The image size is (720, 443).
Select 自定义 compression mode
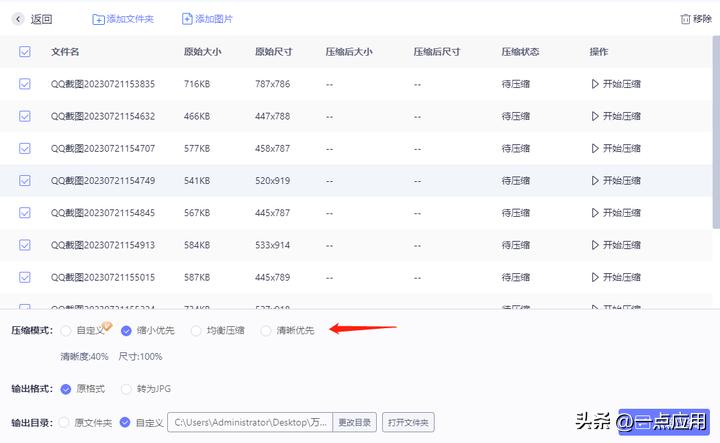pos(66,331)
